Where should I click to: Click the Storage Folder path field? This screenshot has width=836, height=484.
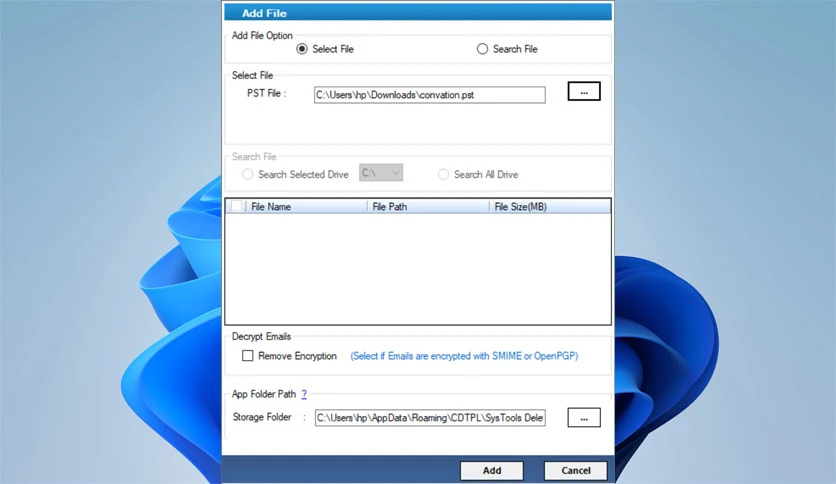click(x=430, y=418)
